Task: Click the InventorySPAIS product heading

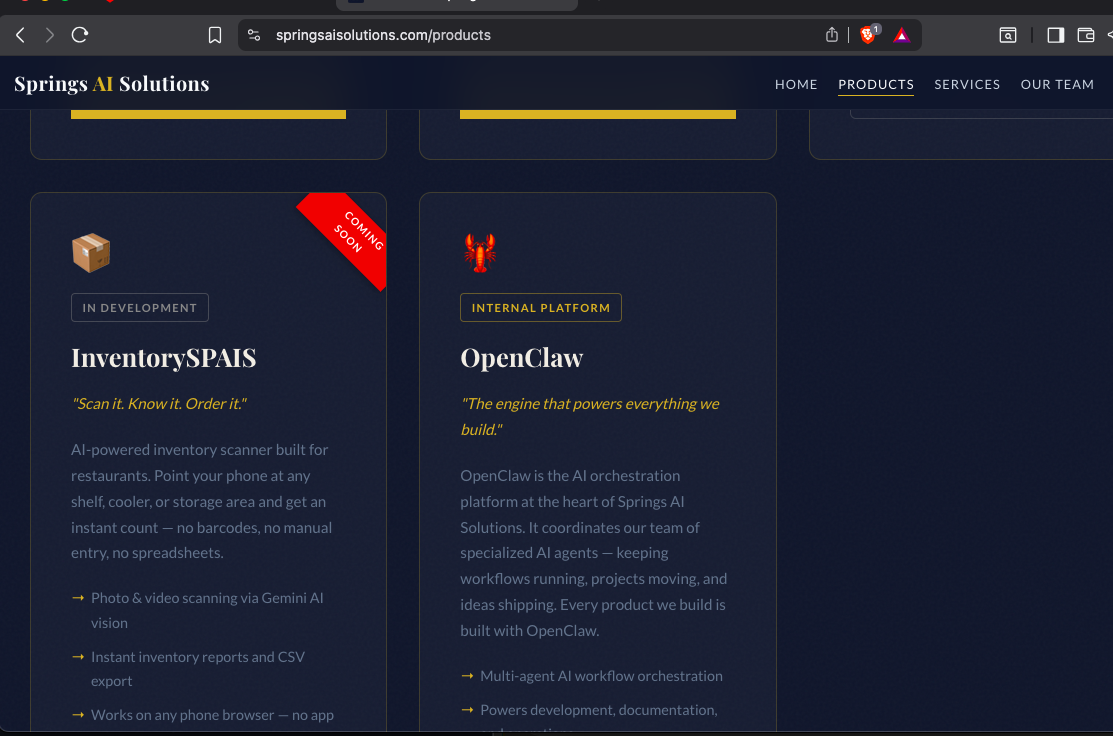Action: [164, 358]
